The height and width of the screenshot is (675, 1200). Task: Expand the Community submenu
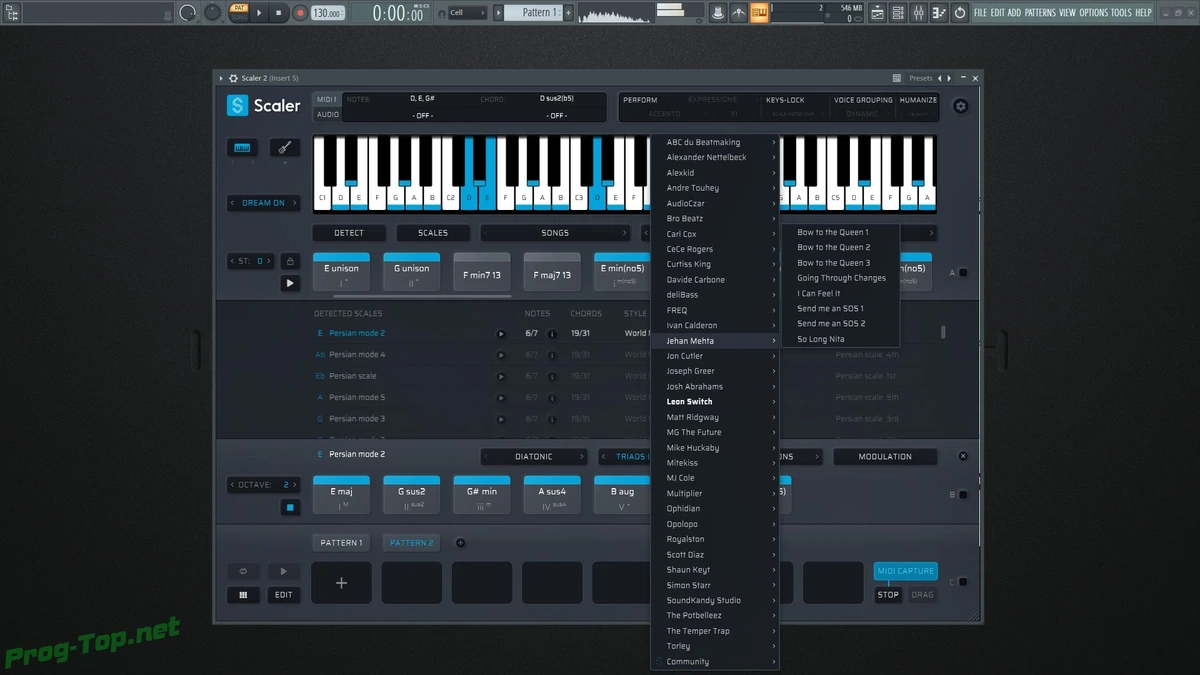(x=715, y=662)
